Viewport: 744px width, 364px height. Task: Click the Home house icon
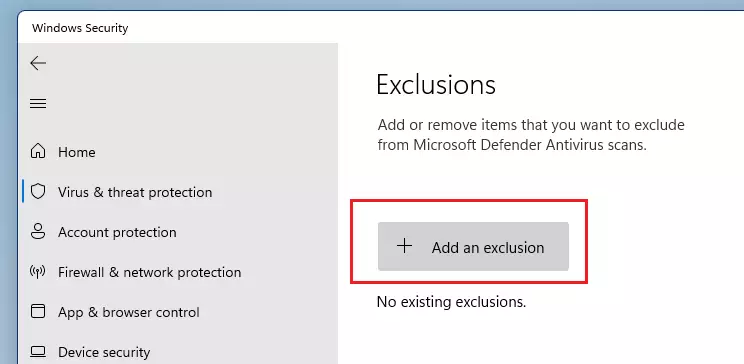(38, 152)
